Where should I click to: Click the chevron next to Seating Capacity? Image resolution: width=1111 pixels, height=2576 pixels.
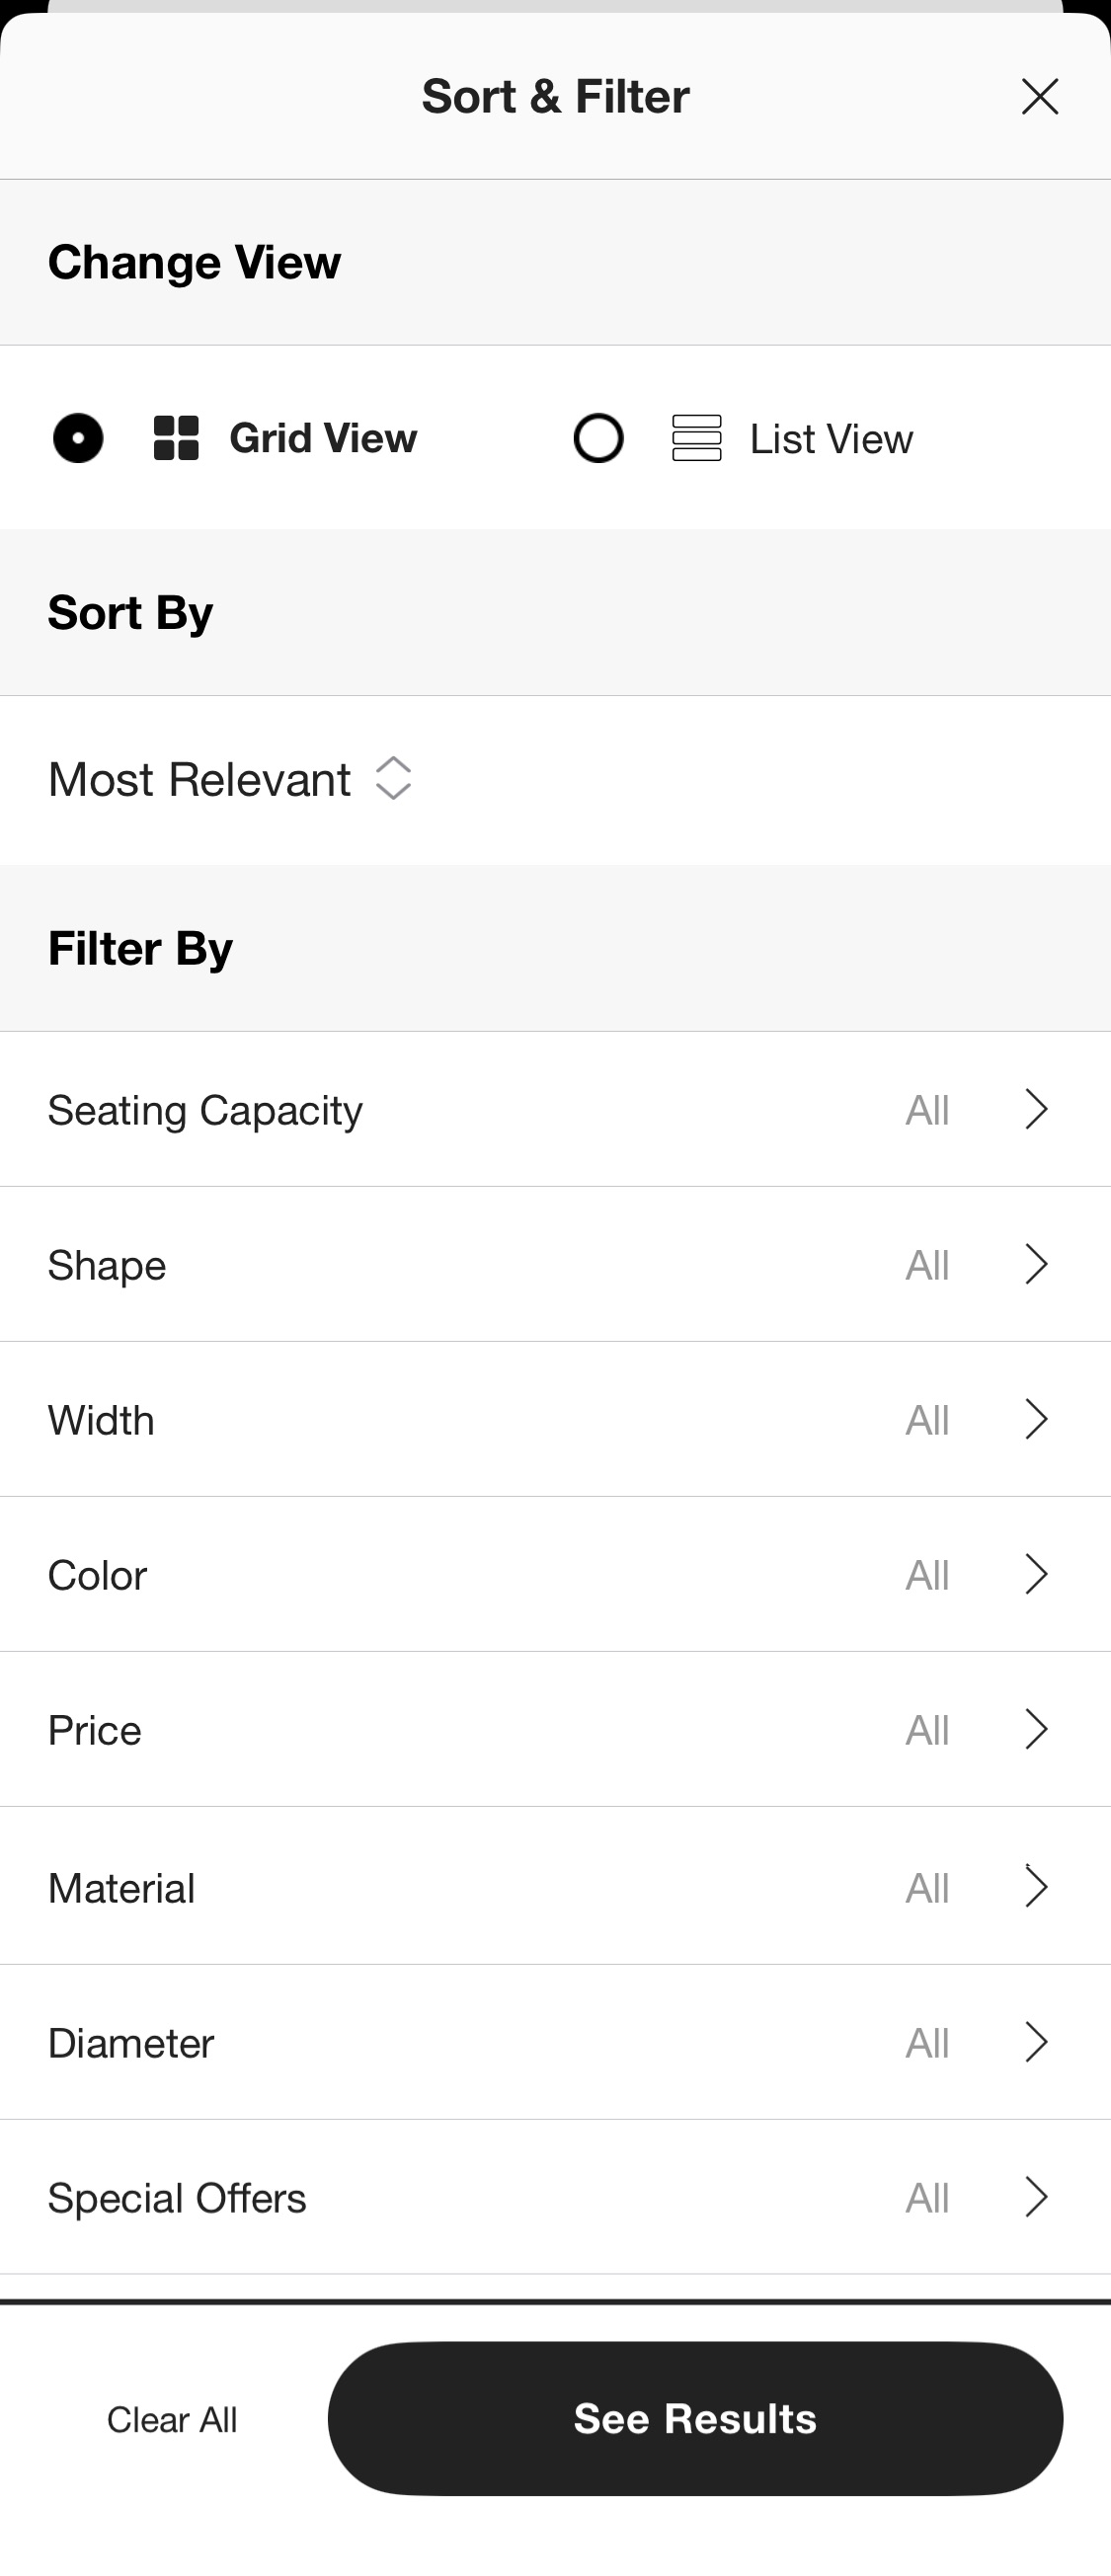tap(1036, 1109)
